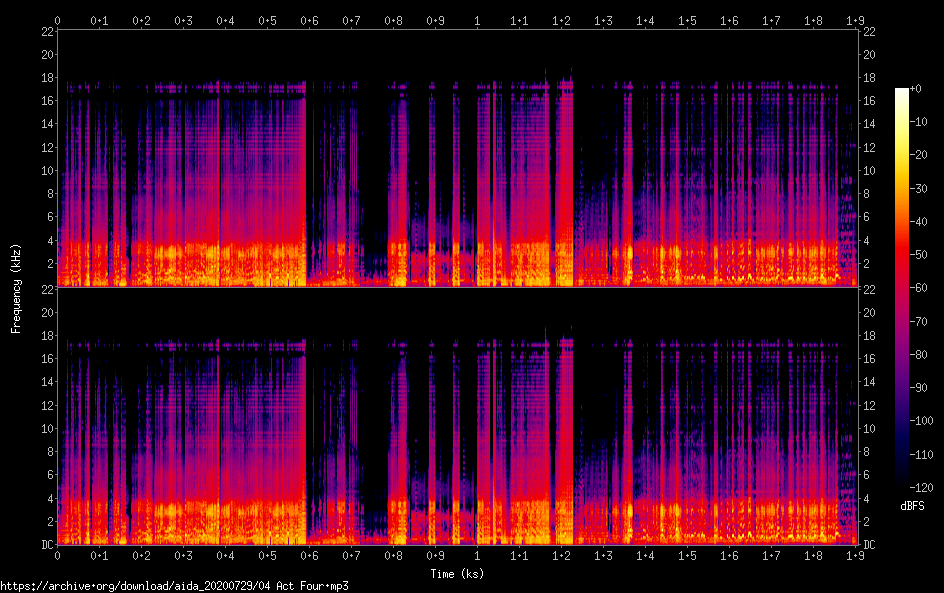Screen dimensions: 944x593
Task: Click the upper channel spectrogram plot
Action: click(x=457, y=158)
